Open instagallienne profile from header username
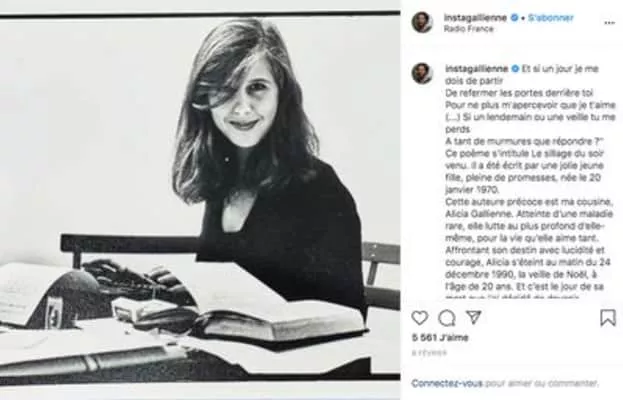The image size is (623, 400). (475, 17)
